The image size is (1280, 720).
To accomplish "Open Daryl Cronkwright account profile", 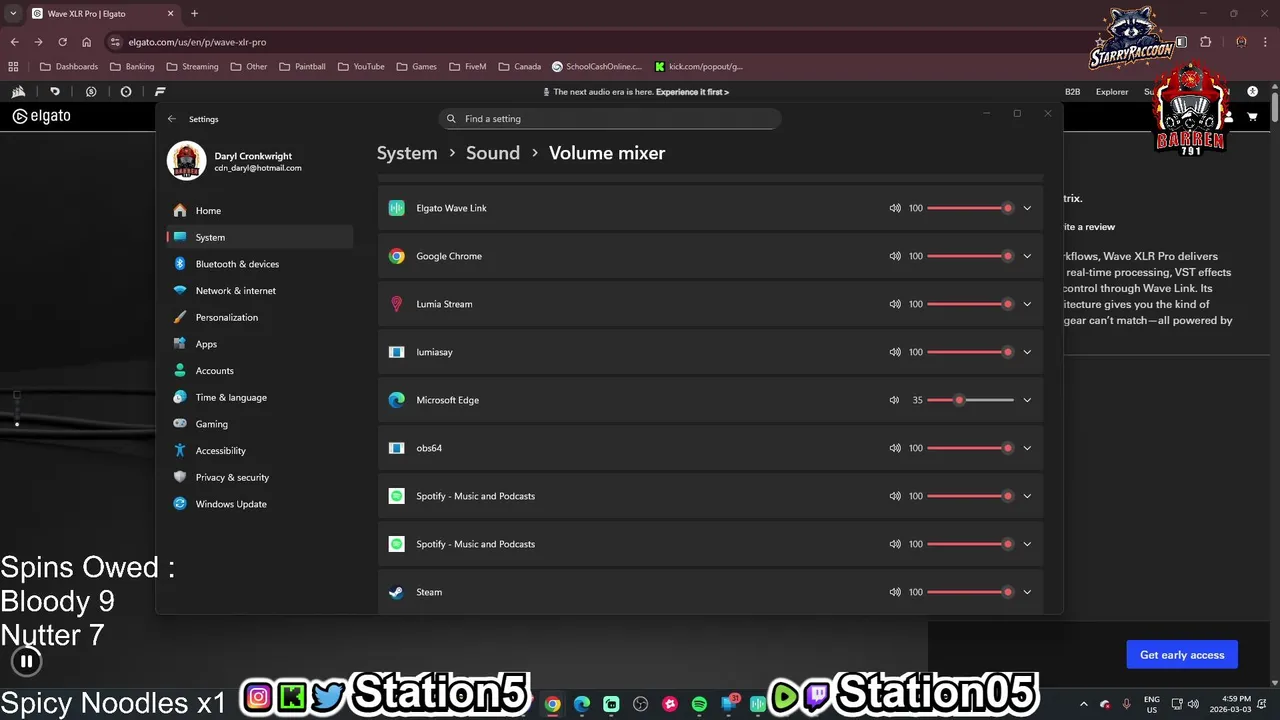I will point(235,161).
